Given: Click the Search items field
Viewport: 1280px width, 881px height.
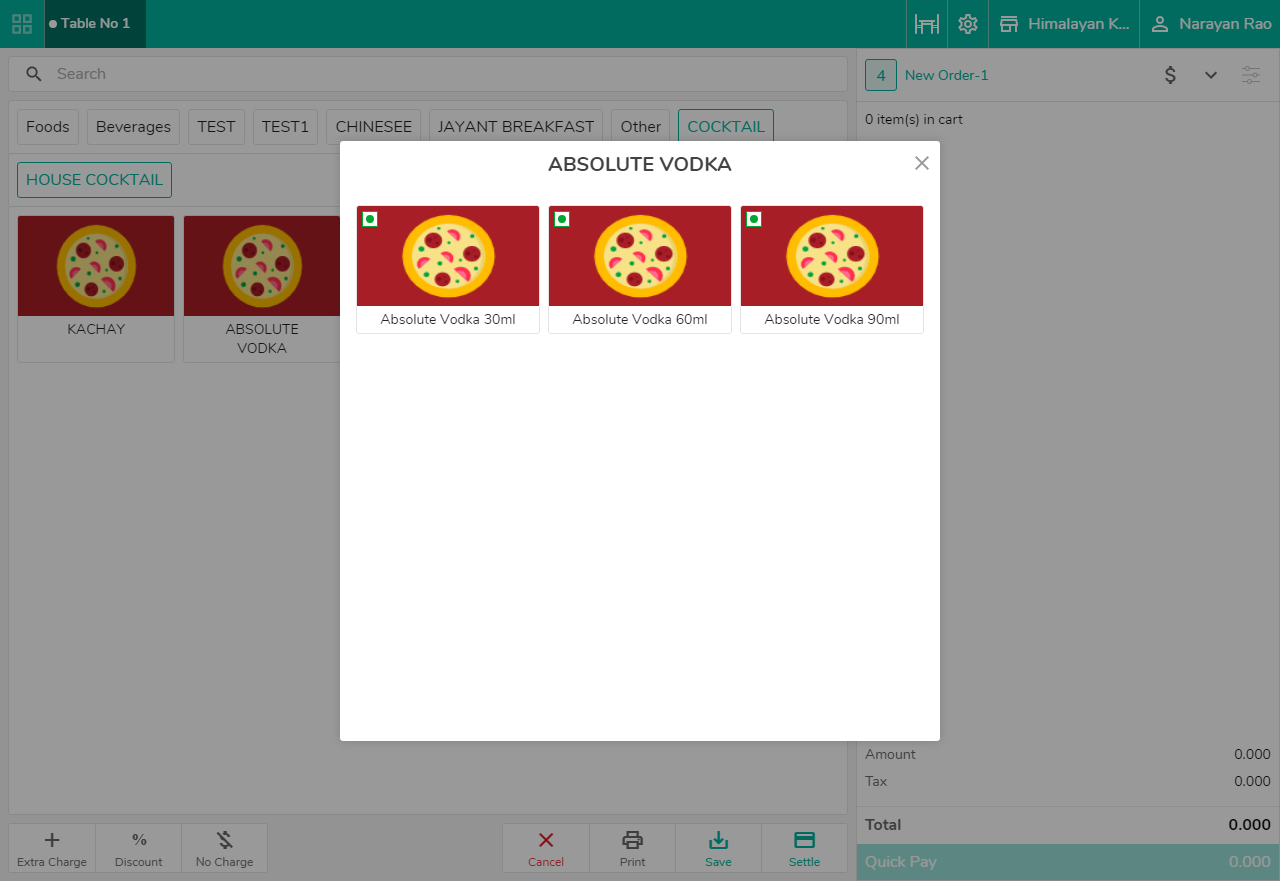Looking at the screenshot, I should 428,74.
